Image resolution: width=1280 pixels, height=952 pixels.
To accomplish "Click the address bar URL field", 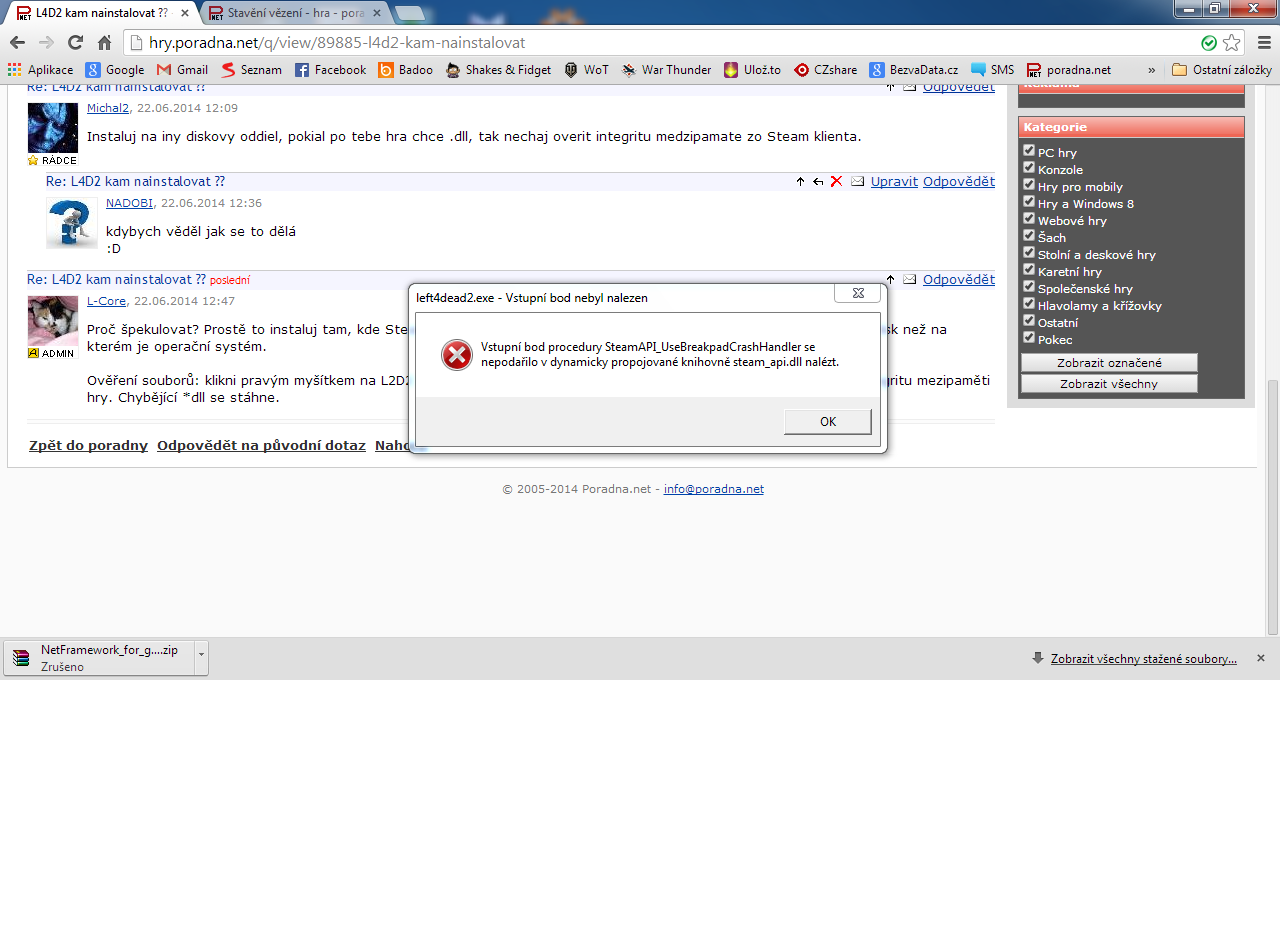I will (x=660, y=43).
